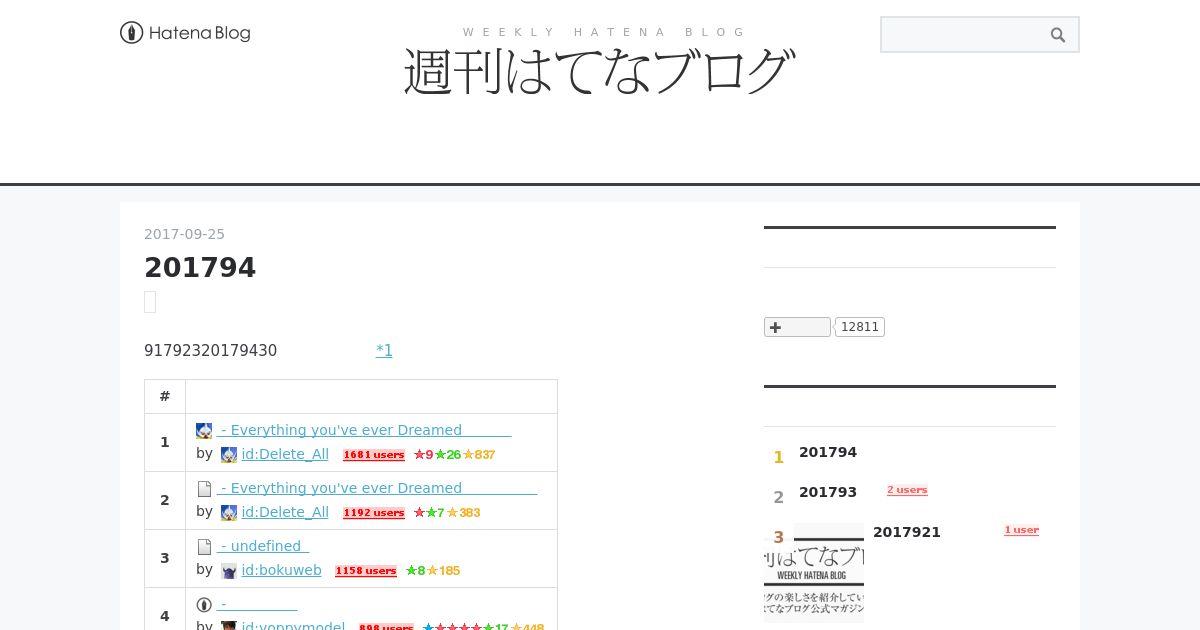Image resolution: width=1200 pixels, height=630 pixels.
Task: Click rank 1 Delete_All avatar icon
Action: (229, 455)
